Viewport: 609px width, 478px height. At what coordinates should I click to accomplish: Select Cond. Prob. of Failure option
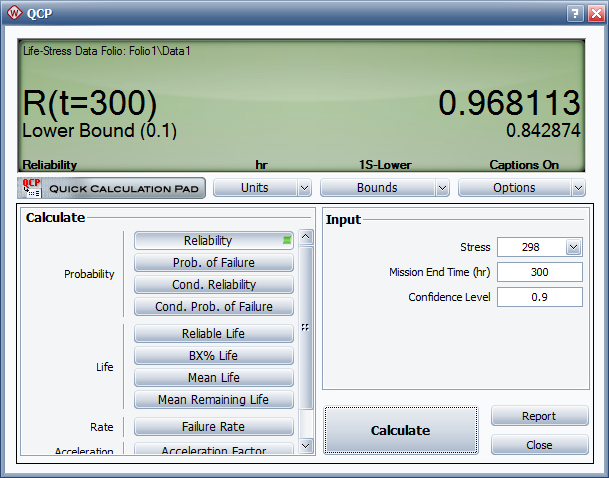(x=213, y=307)
